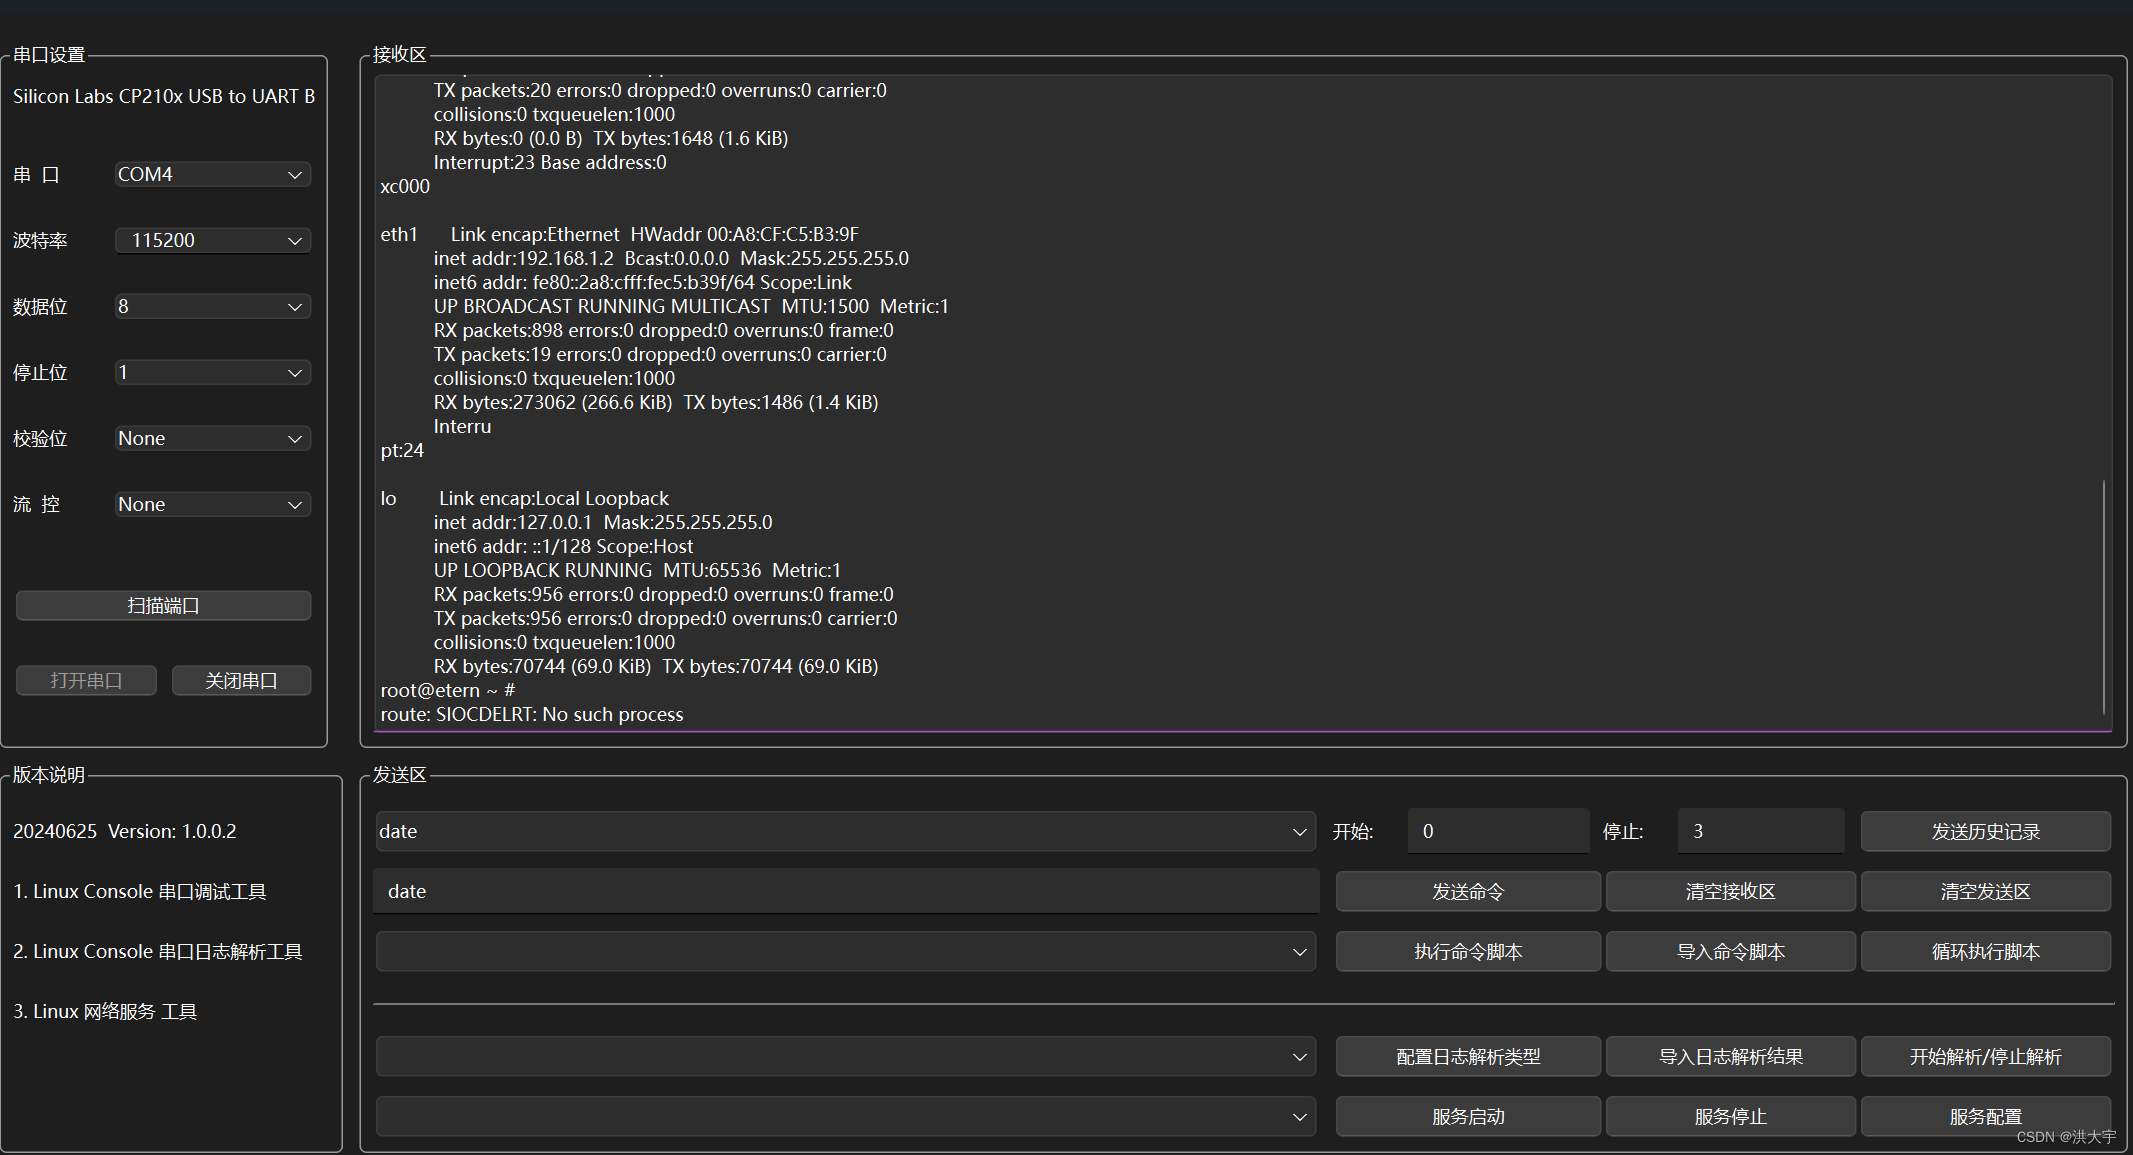Stop the service with 服务停止
Viewport: 2133px width, 1155px height.
1730,1116
